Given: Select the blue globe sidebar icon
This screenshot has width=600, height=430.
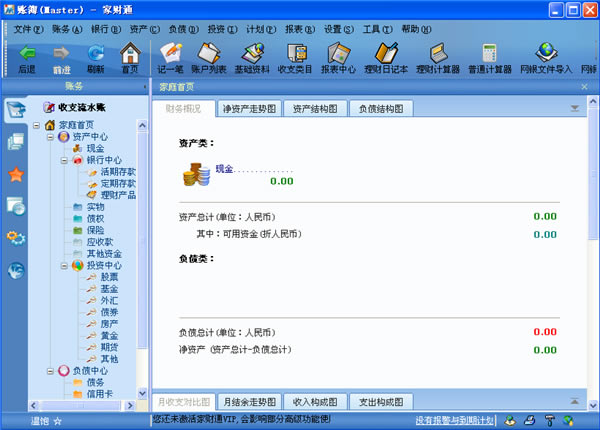Looking at the screenshot, I should coord(16,270).
